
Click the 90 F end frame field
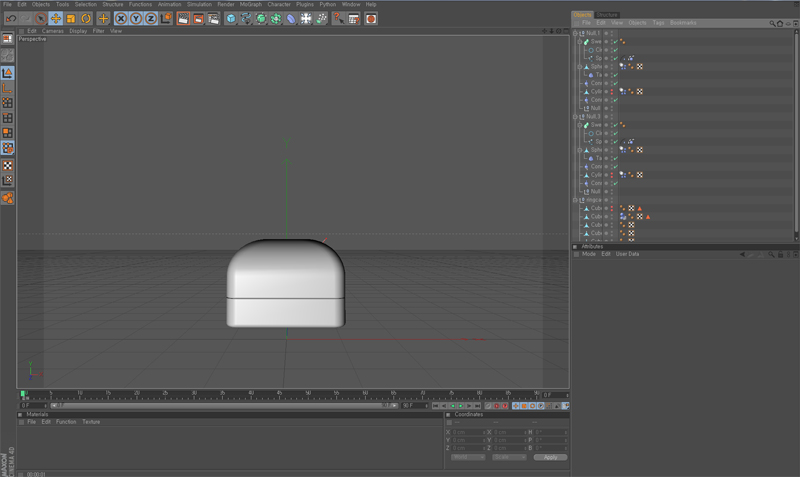414,406
